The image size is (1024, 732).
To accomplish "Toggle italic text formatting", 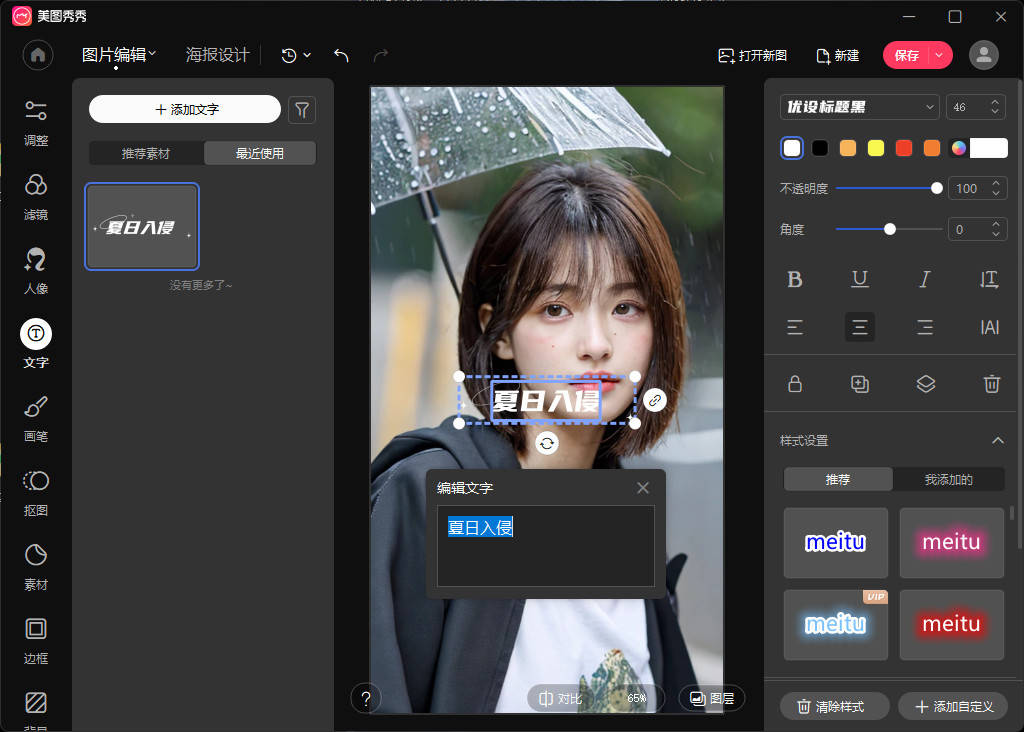I will tap(925, 279).
